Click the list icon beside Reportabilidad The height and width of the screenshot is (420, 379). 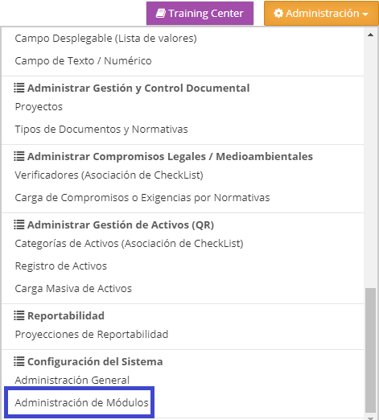tap(19, 315)
